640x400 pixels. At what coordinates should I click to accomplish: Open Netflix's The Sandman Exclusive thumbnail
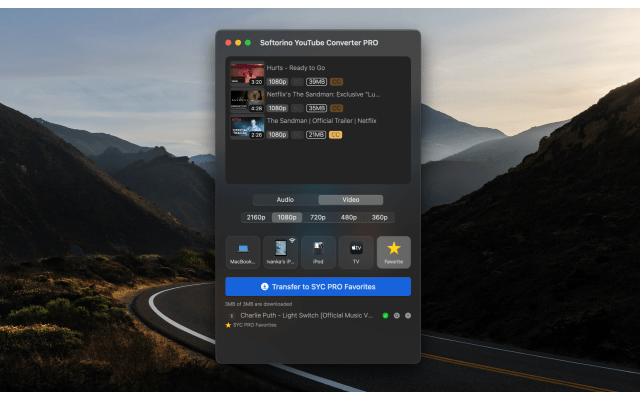[x=247, y=100]
